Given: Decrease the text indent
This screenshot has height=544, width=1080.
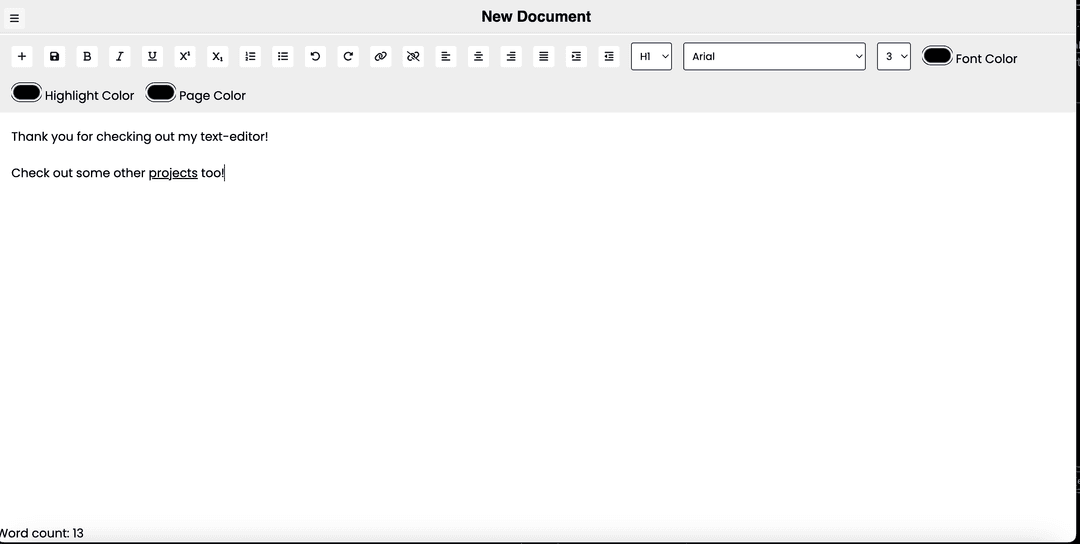Looking at the screenshot, I should click(x=609, y=56).
